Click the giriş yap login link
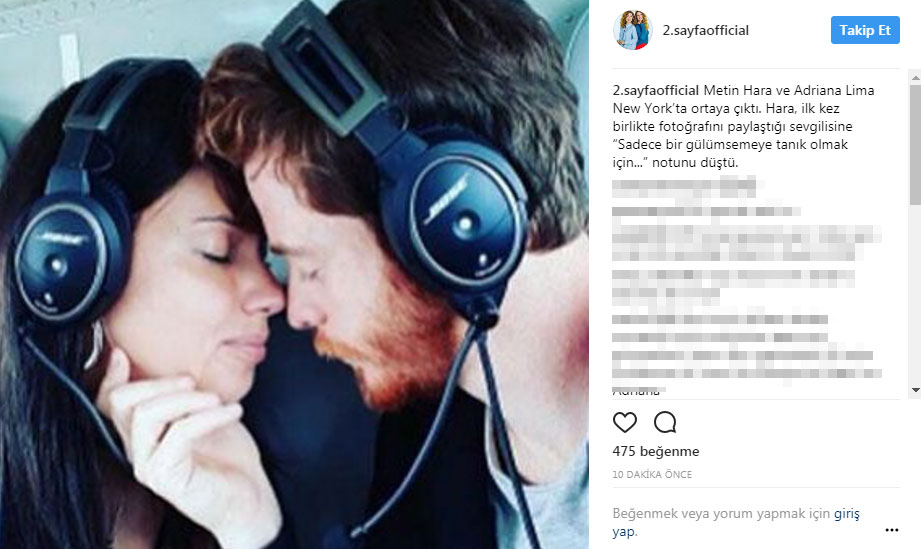Screen dimensions: 921x549 tap(736, 523)
